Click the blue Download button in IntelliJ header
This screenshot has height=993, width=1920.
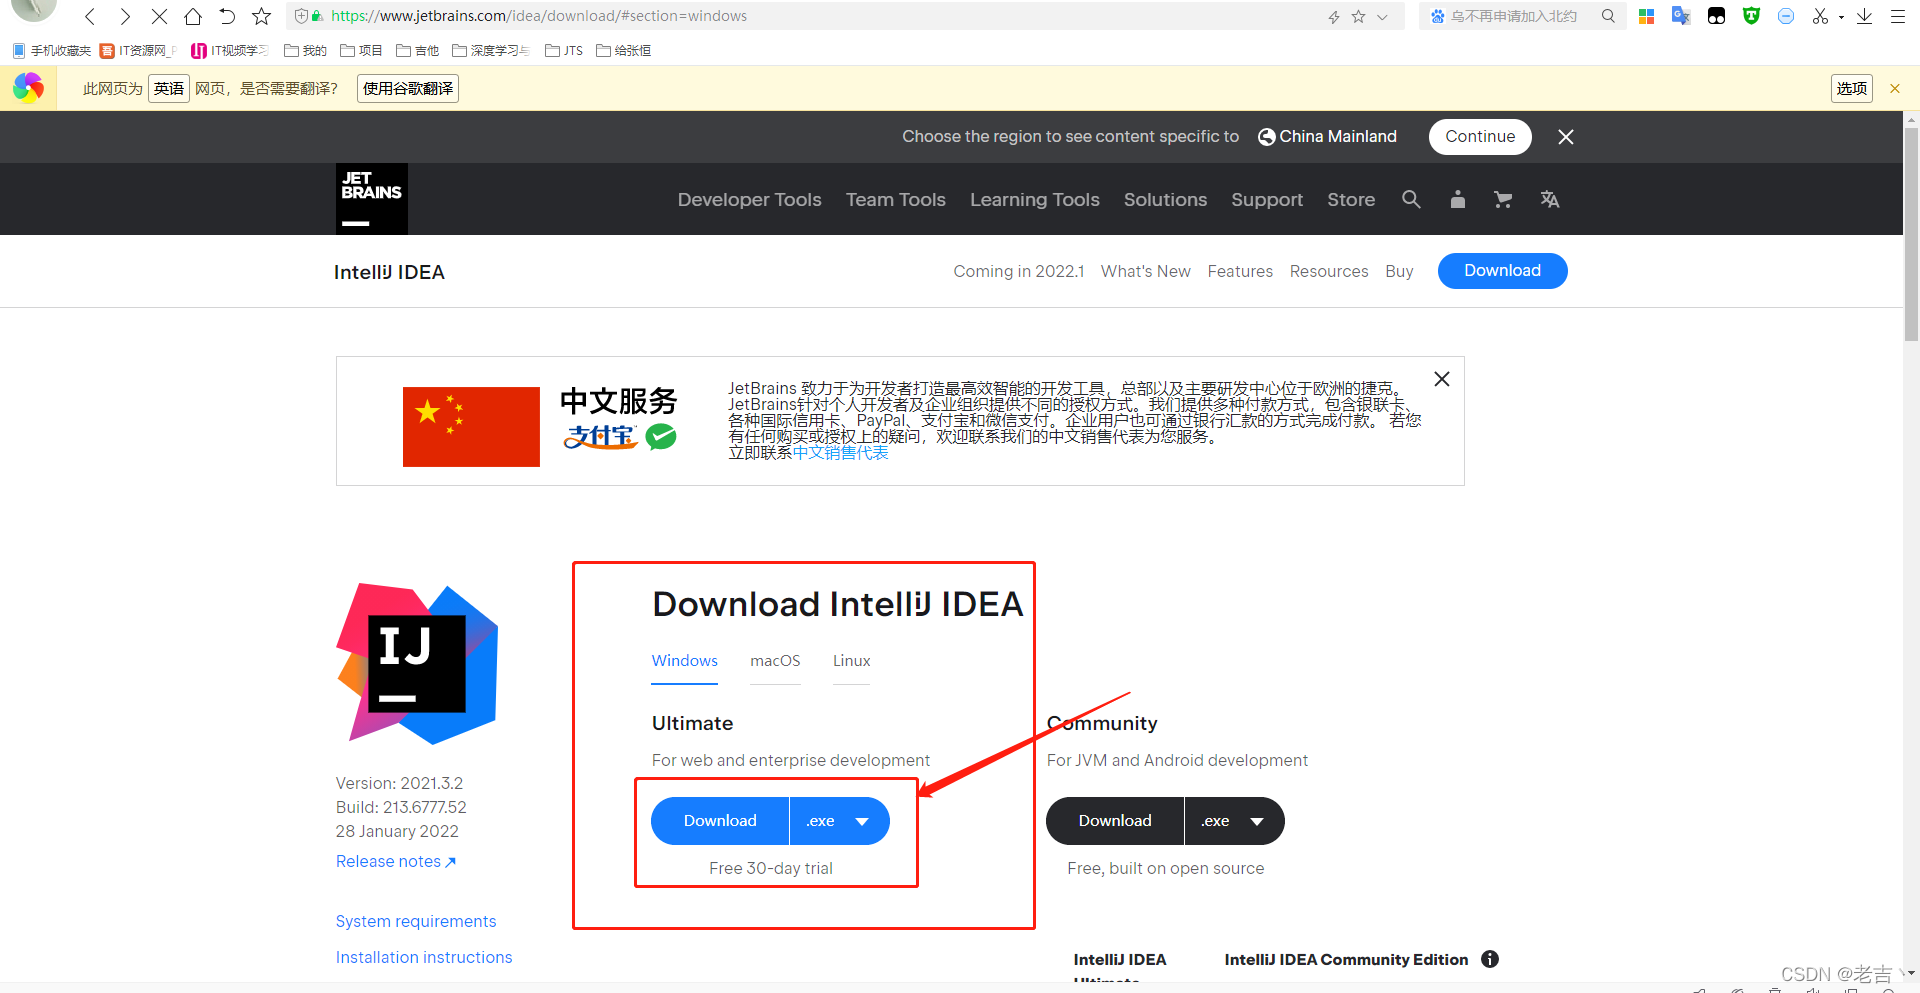[1502, 271]
